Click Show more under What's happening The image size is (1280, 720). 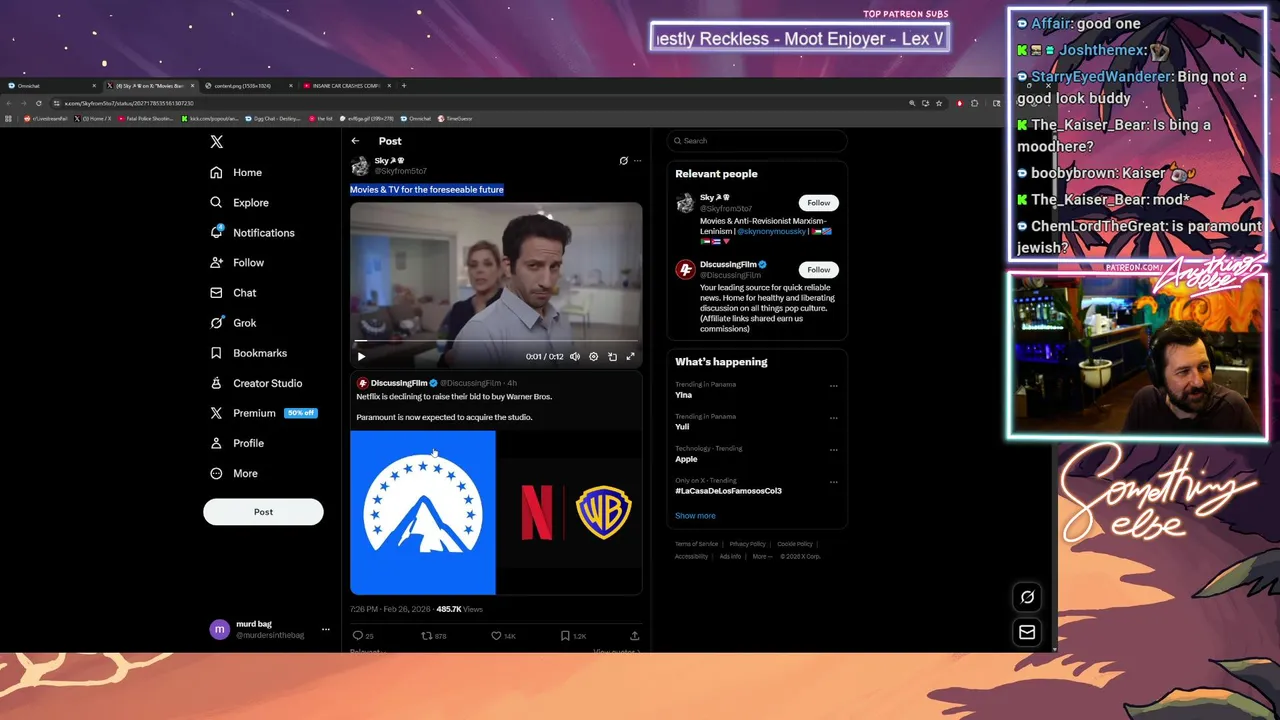click(695, 516)
